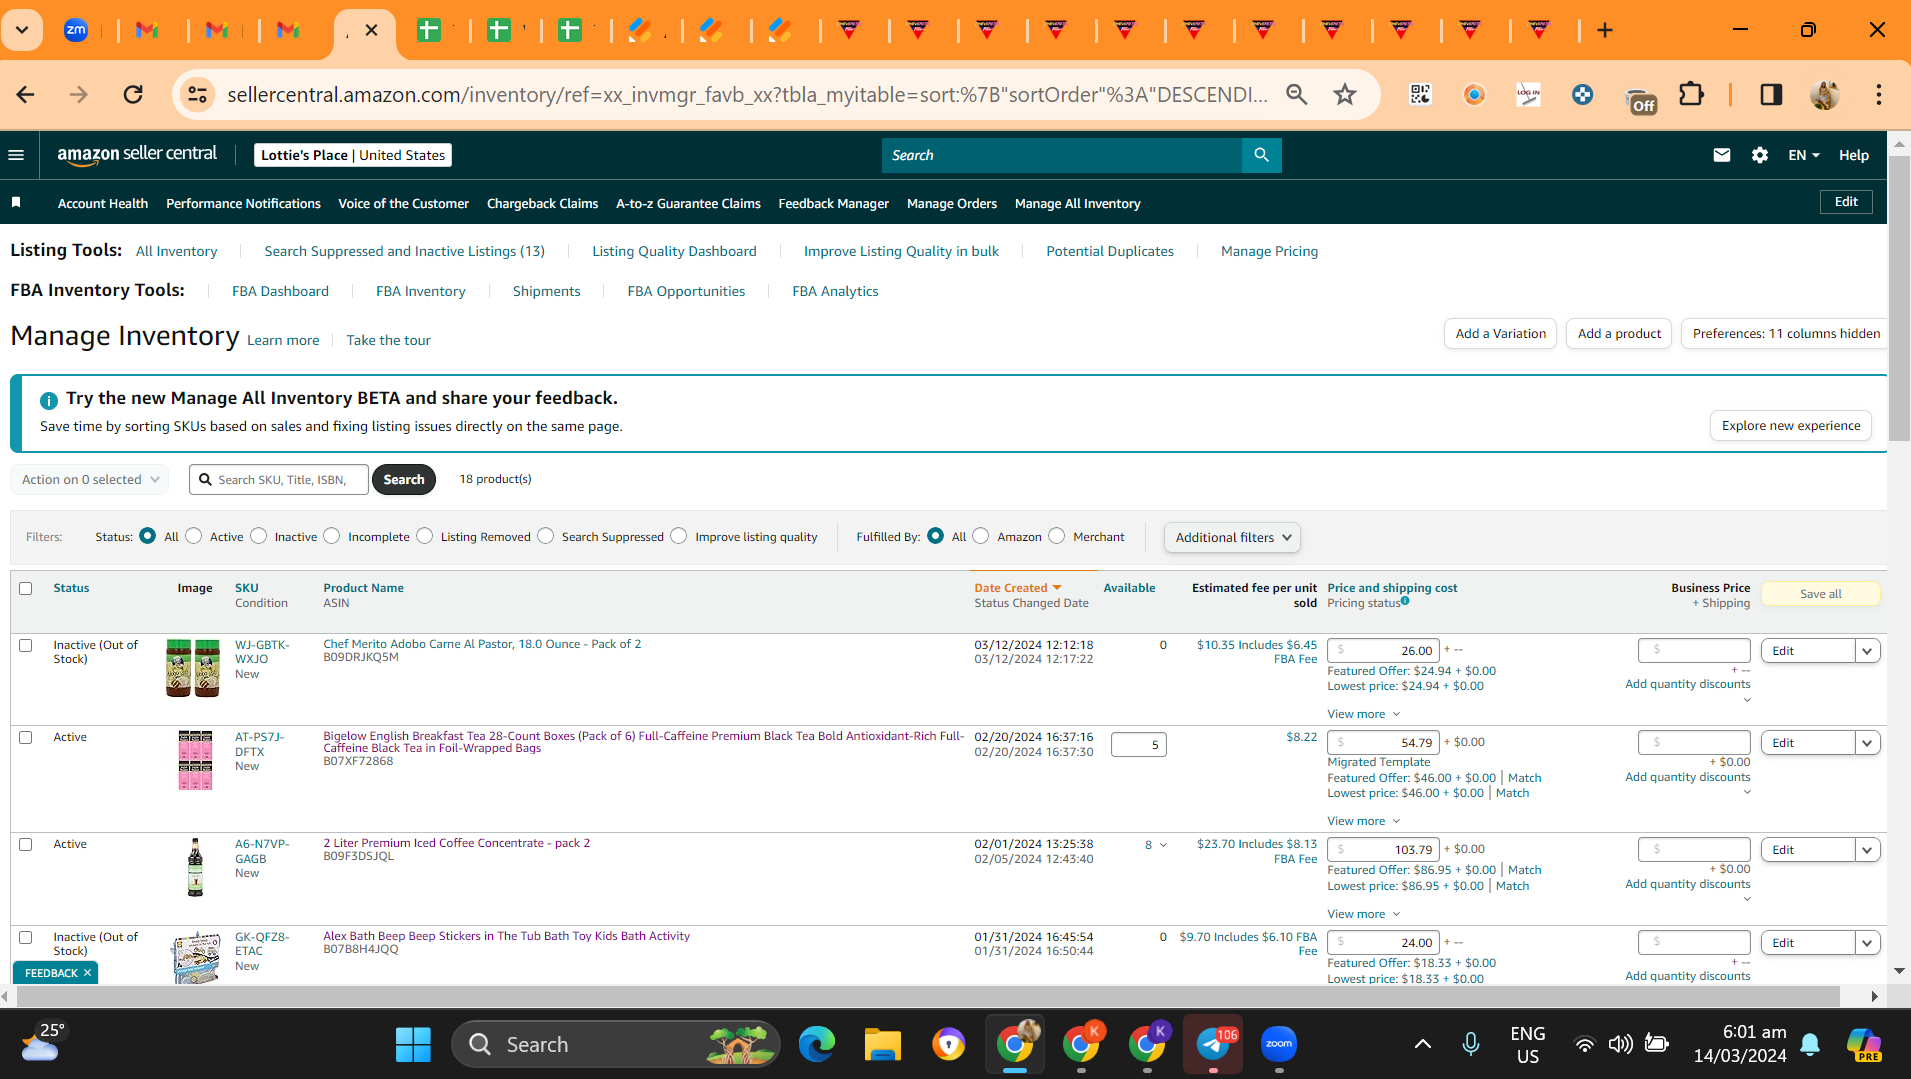This screenshot has height=1079, width=1911.
Task: Reload the page in Chrome
Action: [x=133, y=94]
